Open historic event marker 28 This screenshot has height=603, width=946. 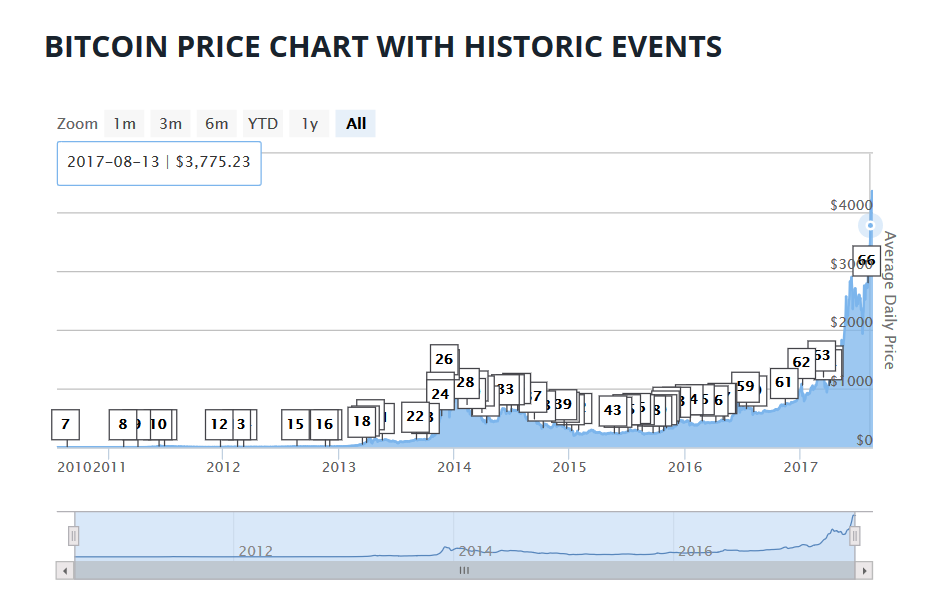pyautogui.click(x=467, y=383)
